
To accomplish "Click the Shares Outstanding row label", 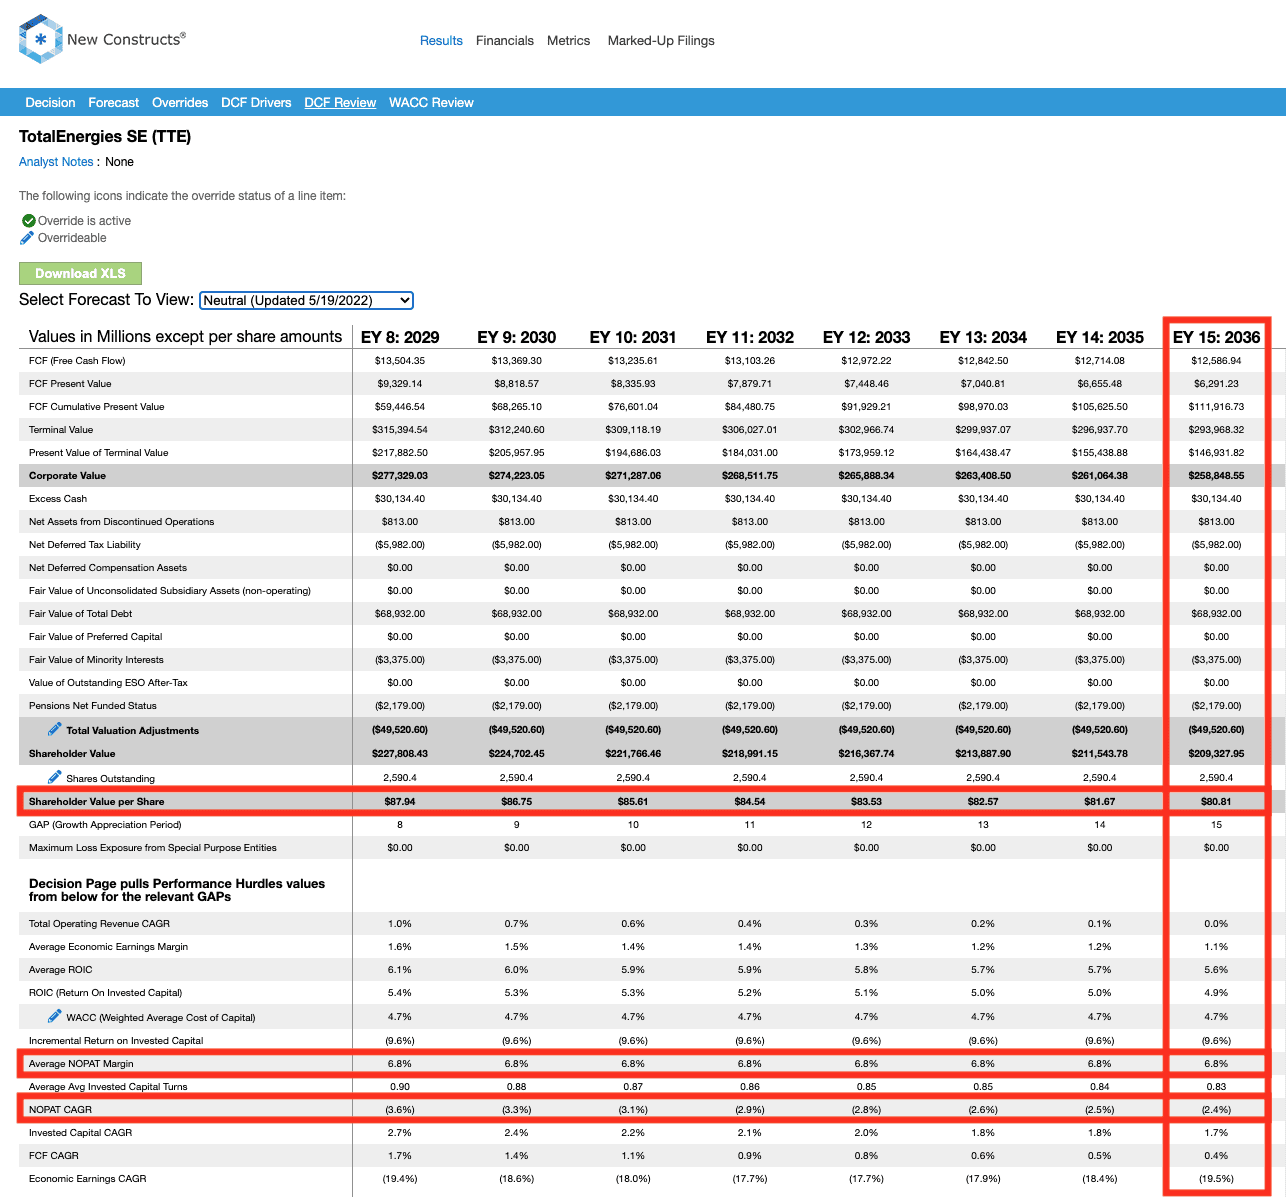I will [110, 779].
